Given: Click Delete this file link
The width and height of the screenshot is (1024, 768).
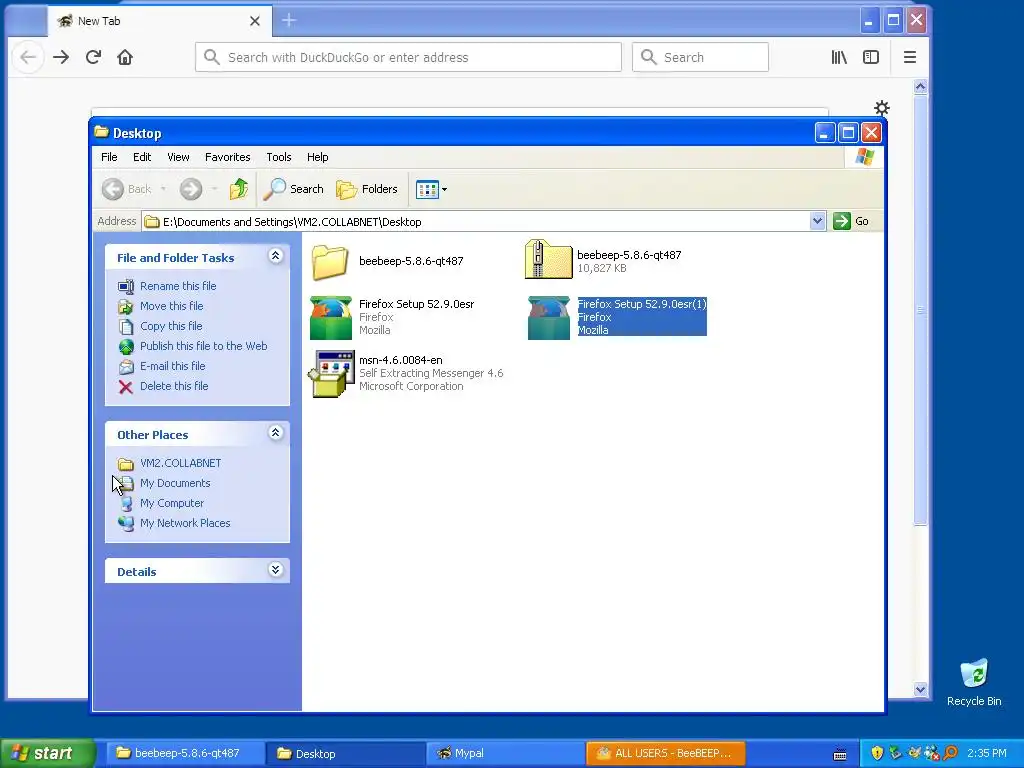Looking at the screenshot, I should (x=174, y=386).
